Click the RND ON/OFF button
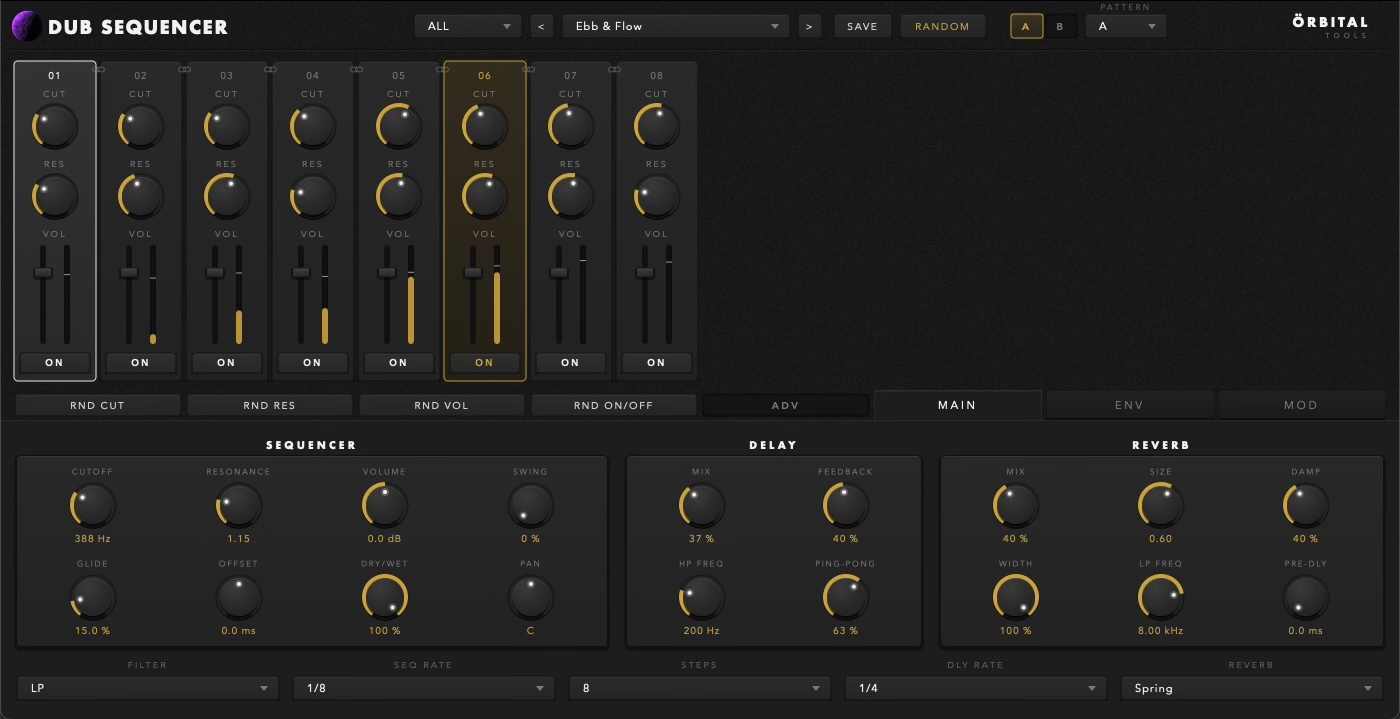Image resolution: width=1400 pixels, height=719 pixels. [x=614, y=405]
